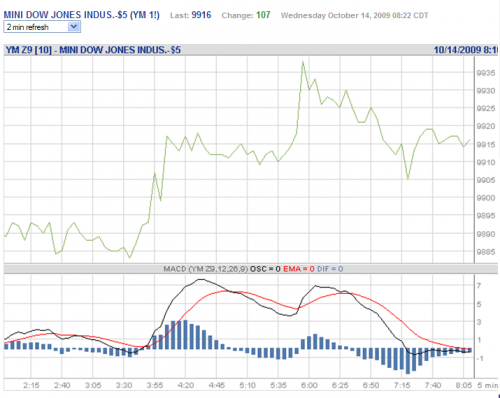Click the 9905 price axis label
Viewport: 500px width, 398px height.
click(x=486, y=180)
